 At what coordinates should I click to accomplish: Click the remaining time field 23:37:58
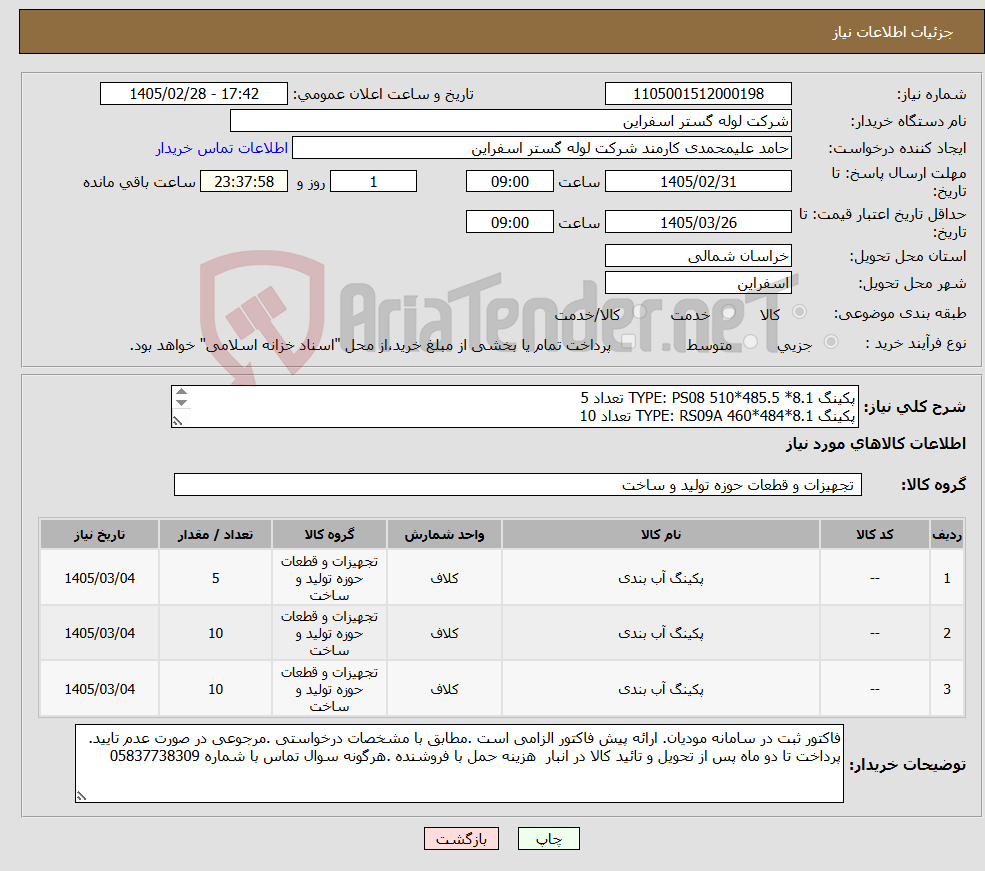[244, 181]
